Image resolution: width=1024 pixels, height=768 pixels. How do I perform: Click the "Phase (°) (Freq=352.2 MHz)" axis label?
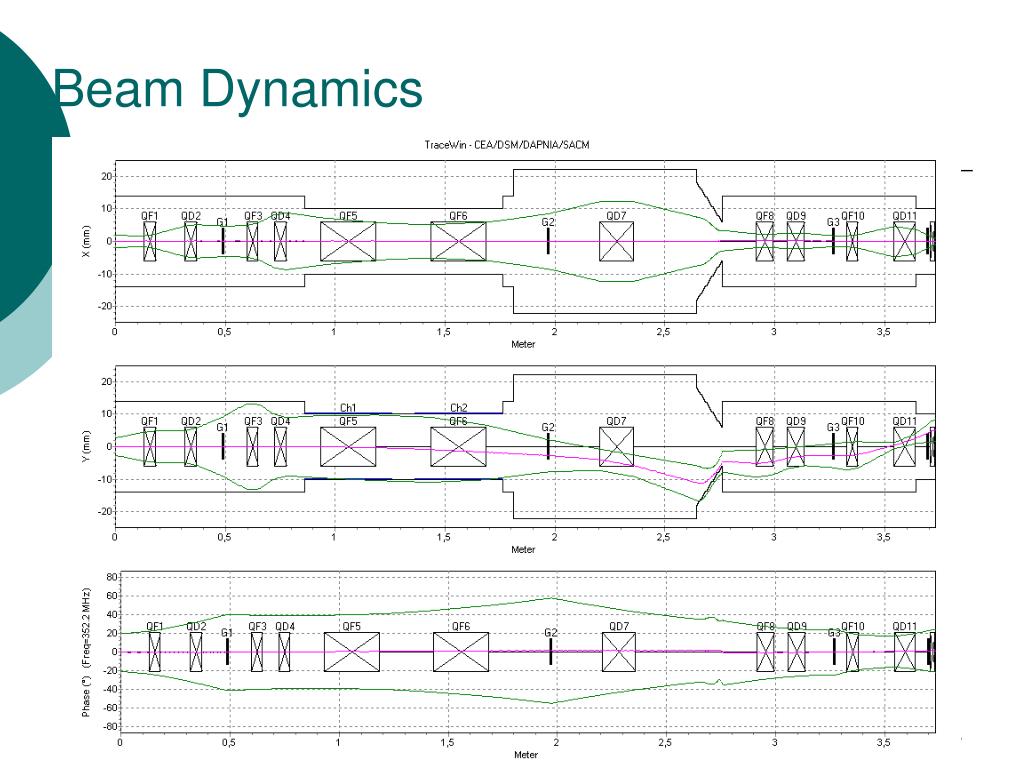pos(86,652)
